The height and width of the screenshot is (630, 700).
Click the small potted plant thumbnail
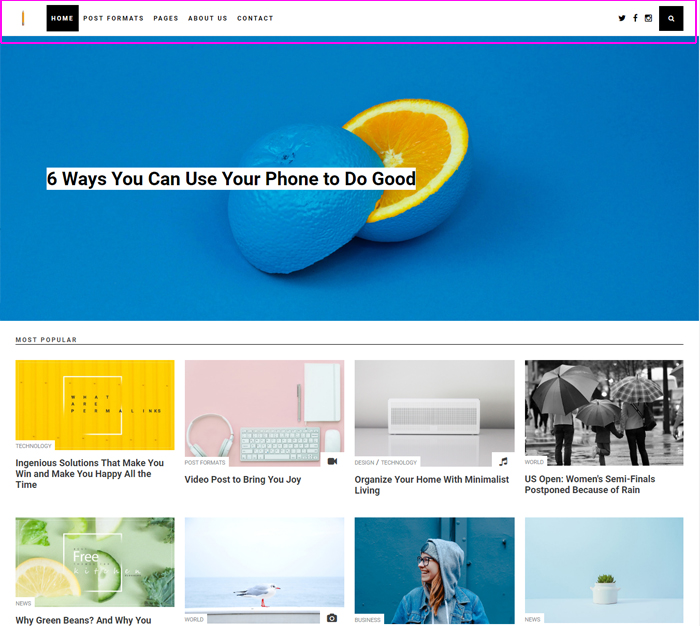(x=604, y=570)
